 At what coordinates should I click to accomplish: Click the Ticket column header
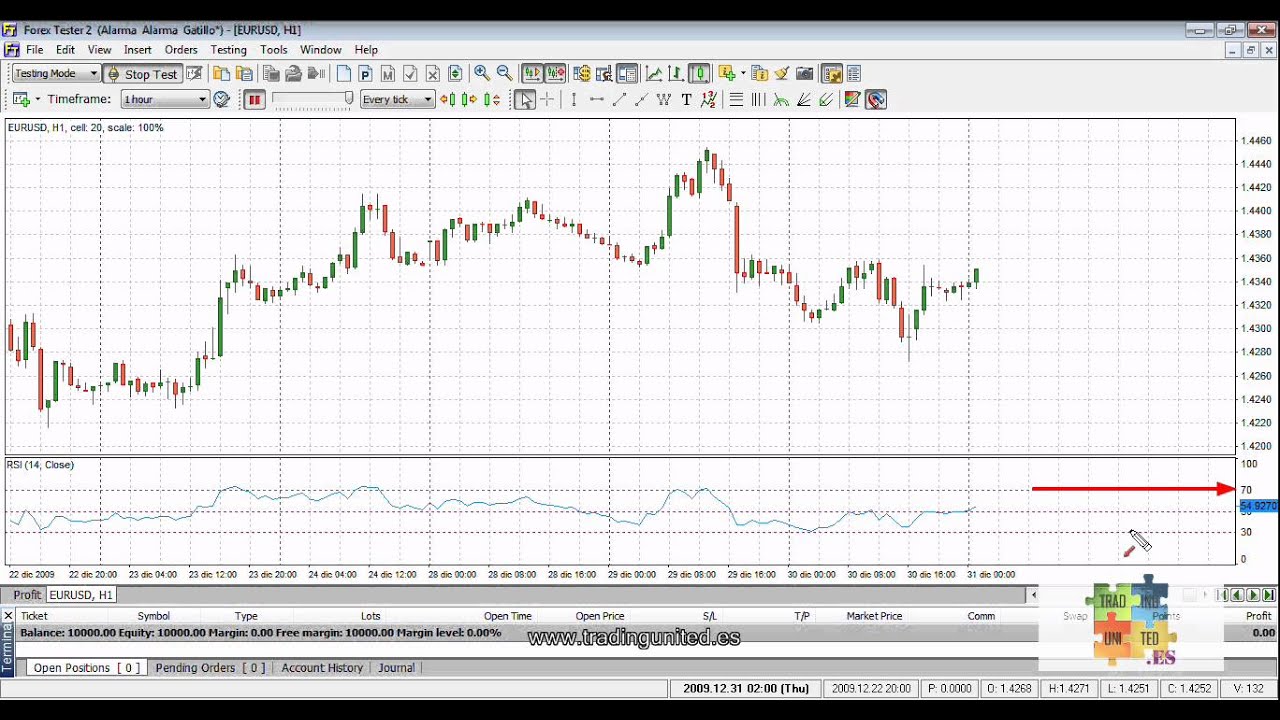point(34,616)
